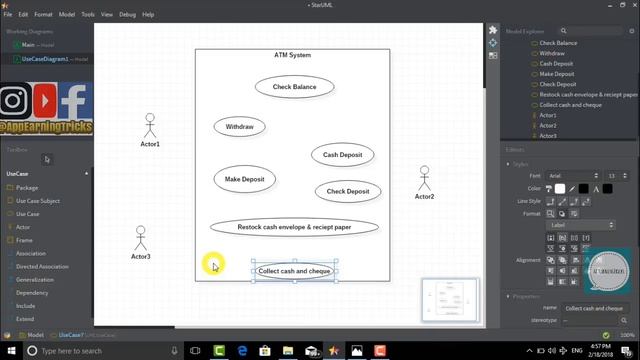Pick the Association tool in Toolbox
The width and height of the screenshot is (640, 360).
point(31,253)
